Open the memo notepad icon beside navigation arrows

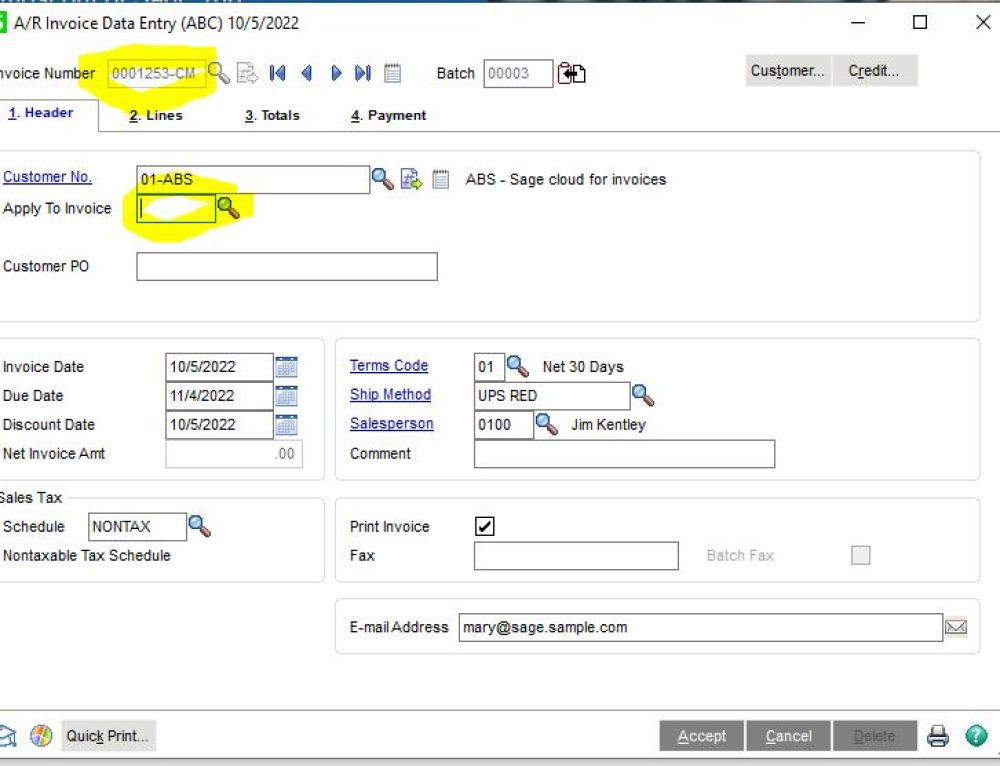tap(392, 73)
